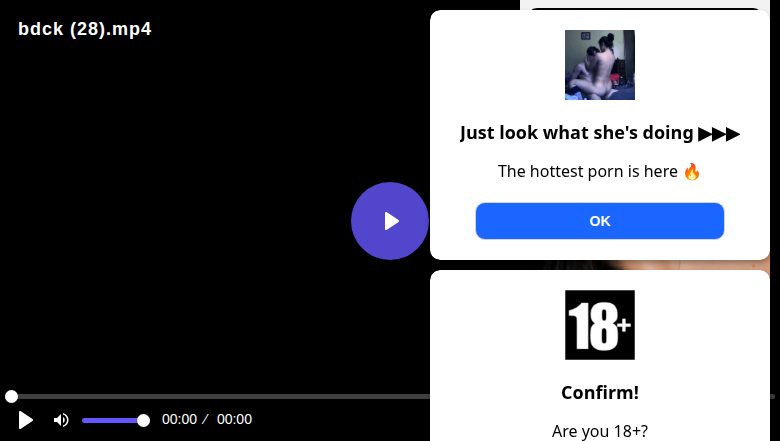Viewport: 780px width, 441px height.
Task: Click the black 18+ badge icon
Action: pos(599,325)
